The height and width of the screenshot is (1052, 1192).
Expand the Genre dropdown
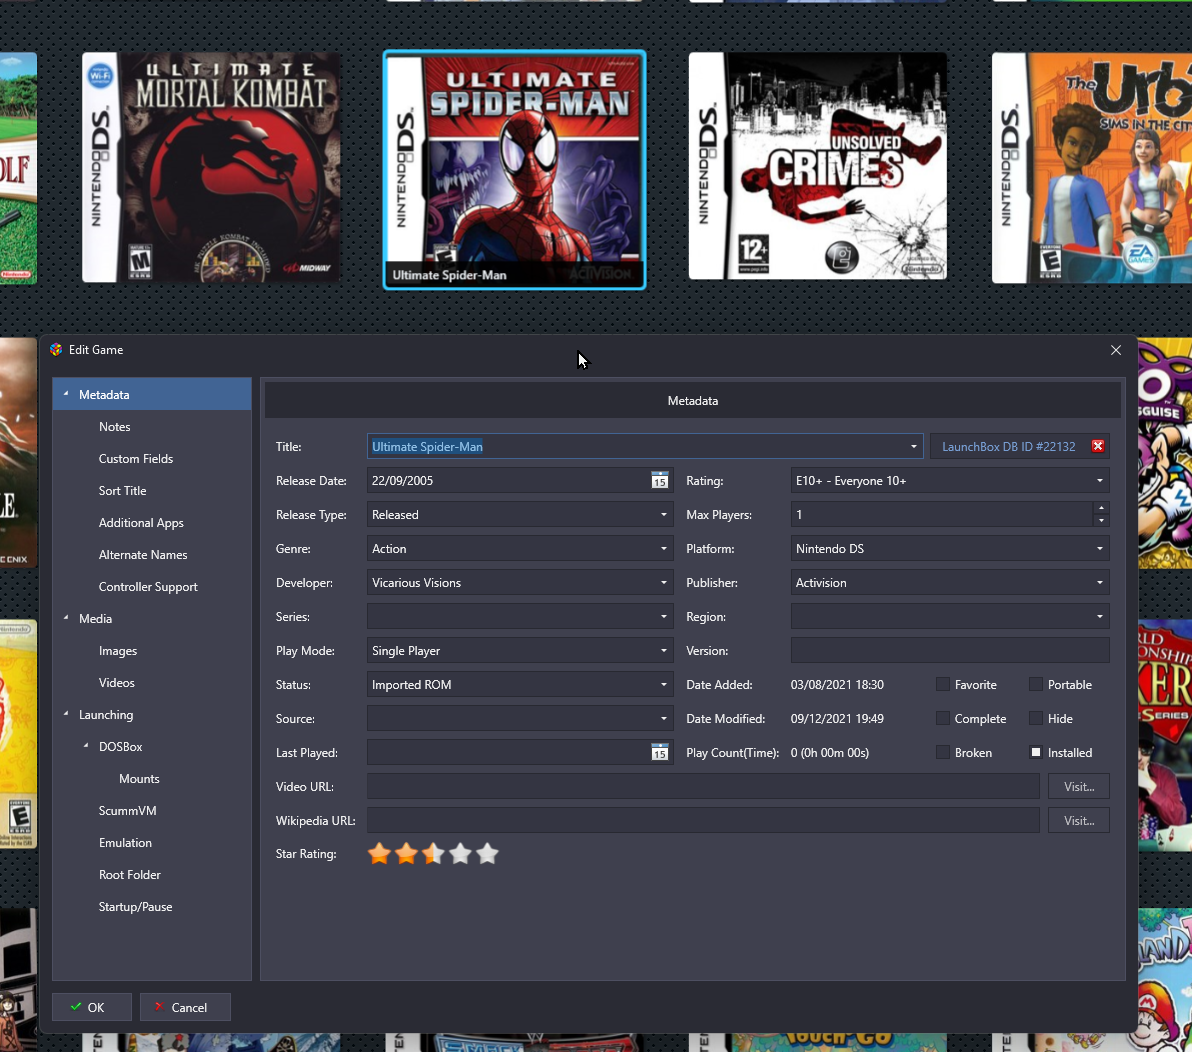[x=664, y=549]
